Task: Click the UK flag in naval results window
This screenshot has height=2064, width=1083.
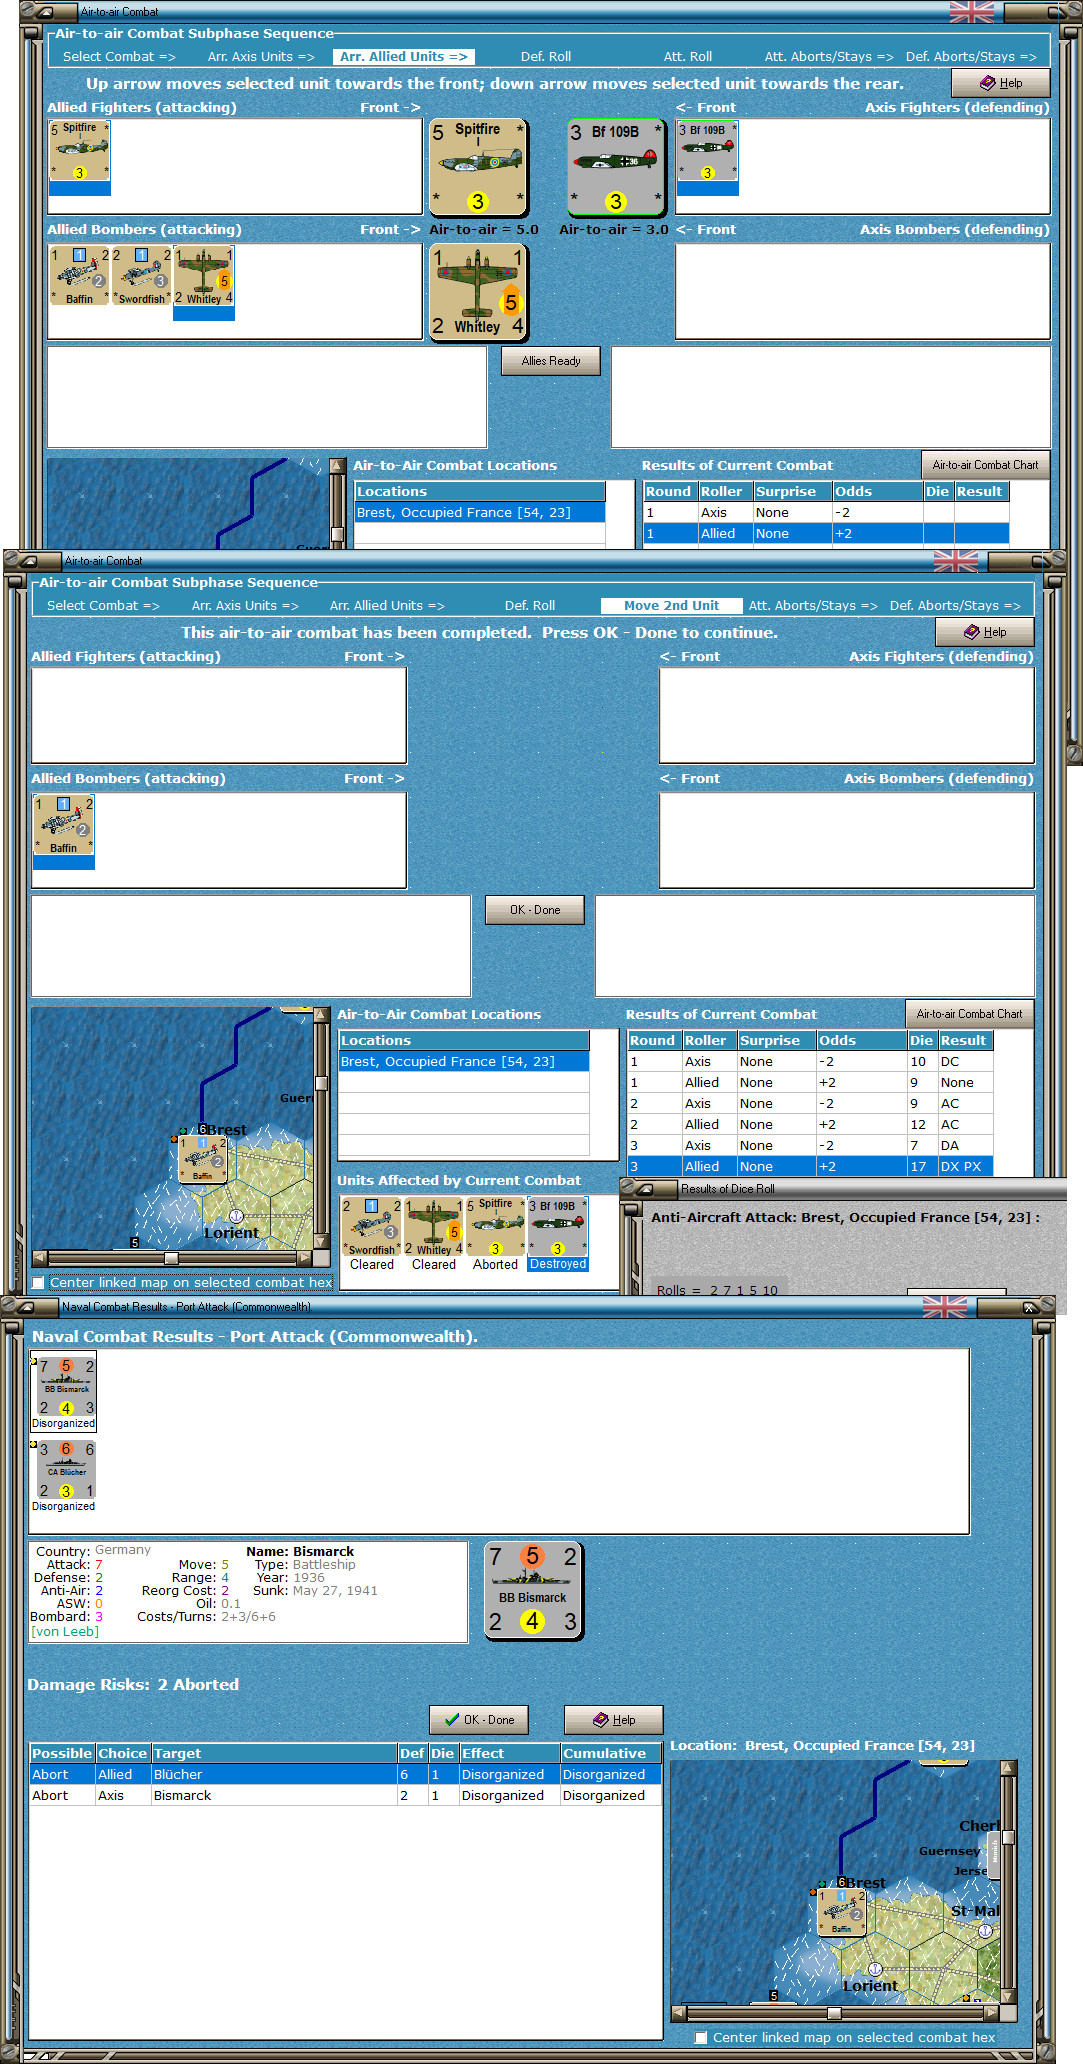Action: click(x=945, y=1306)
